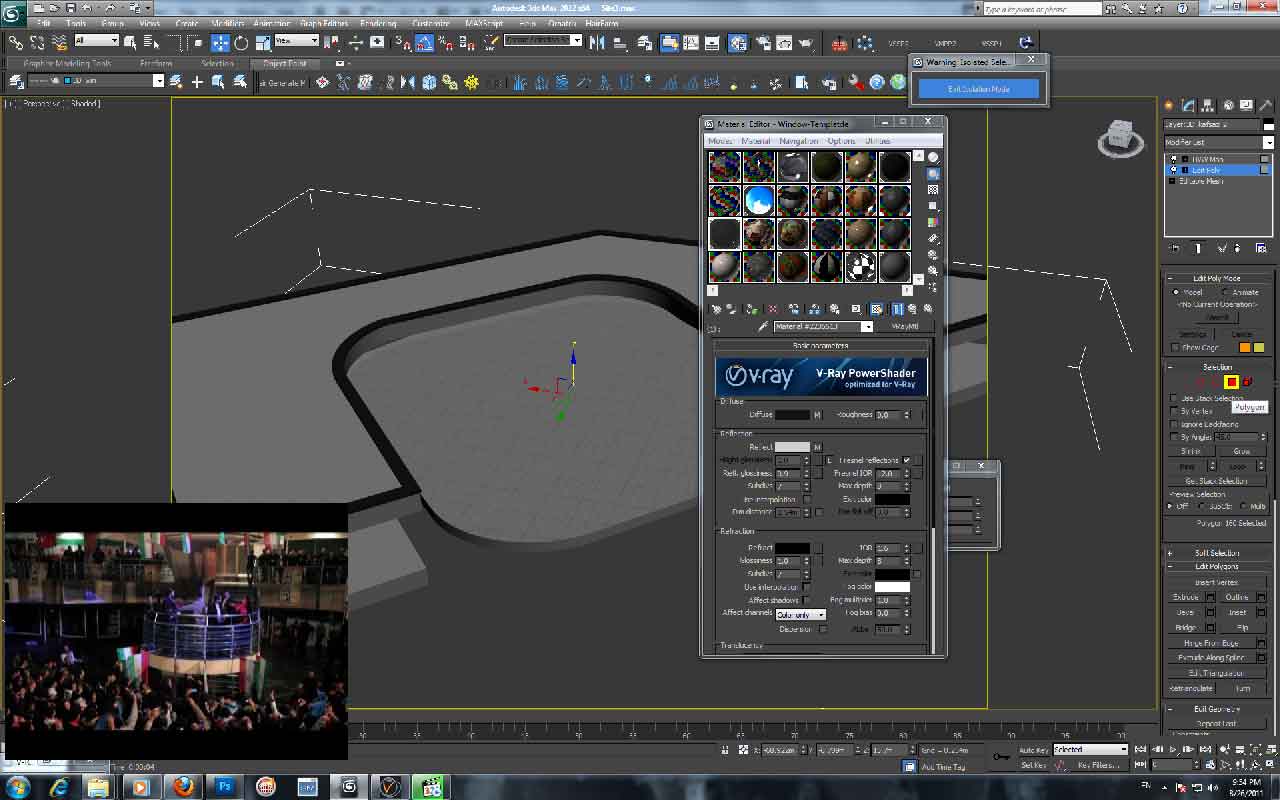Click the Diffuse color swatch
The image size is (1280, 800).
pyautogui.click(x=792, y=414)
